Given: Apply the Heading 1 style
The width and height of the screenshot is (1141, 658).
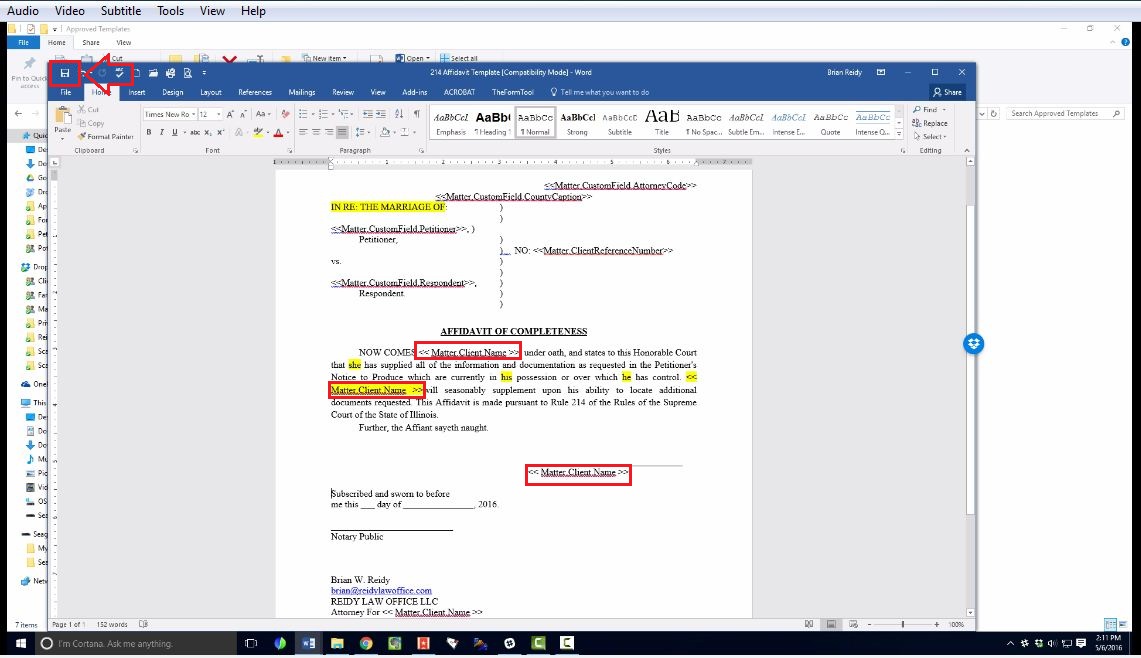Looking at the screenshot, I should [x=493, y=122].
